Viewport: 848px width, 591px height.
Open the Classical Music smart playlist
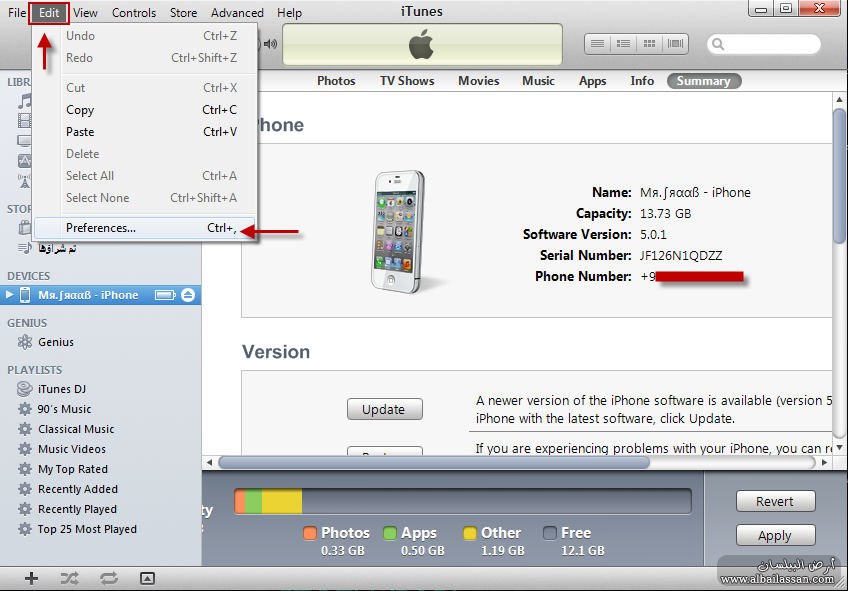[76, 429]
